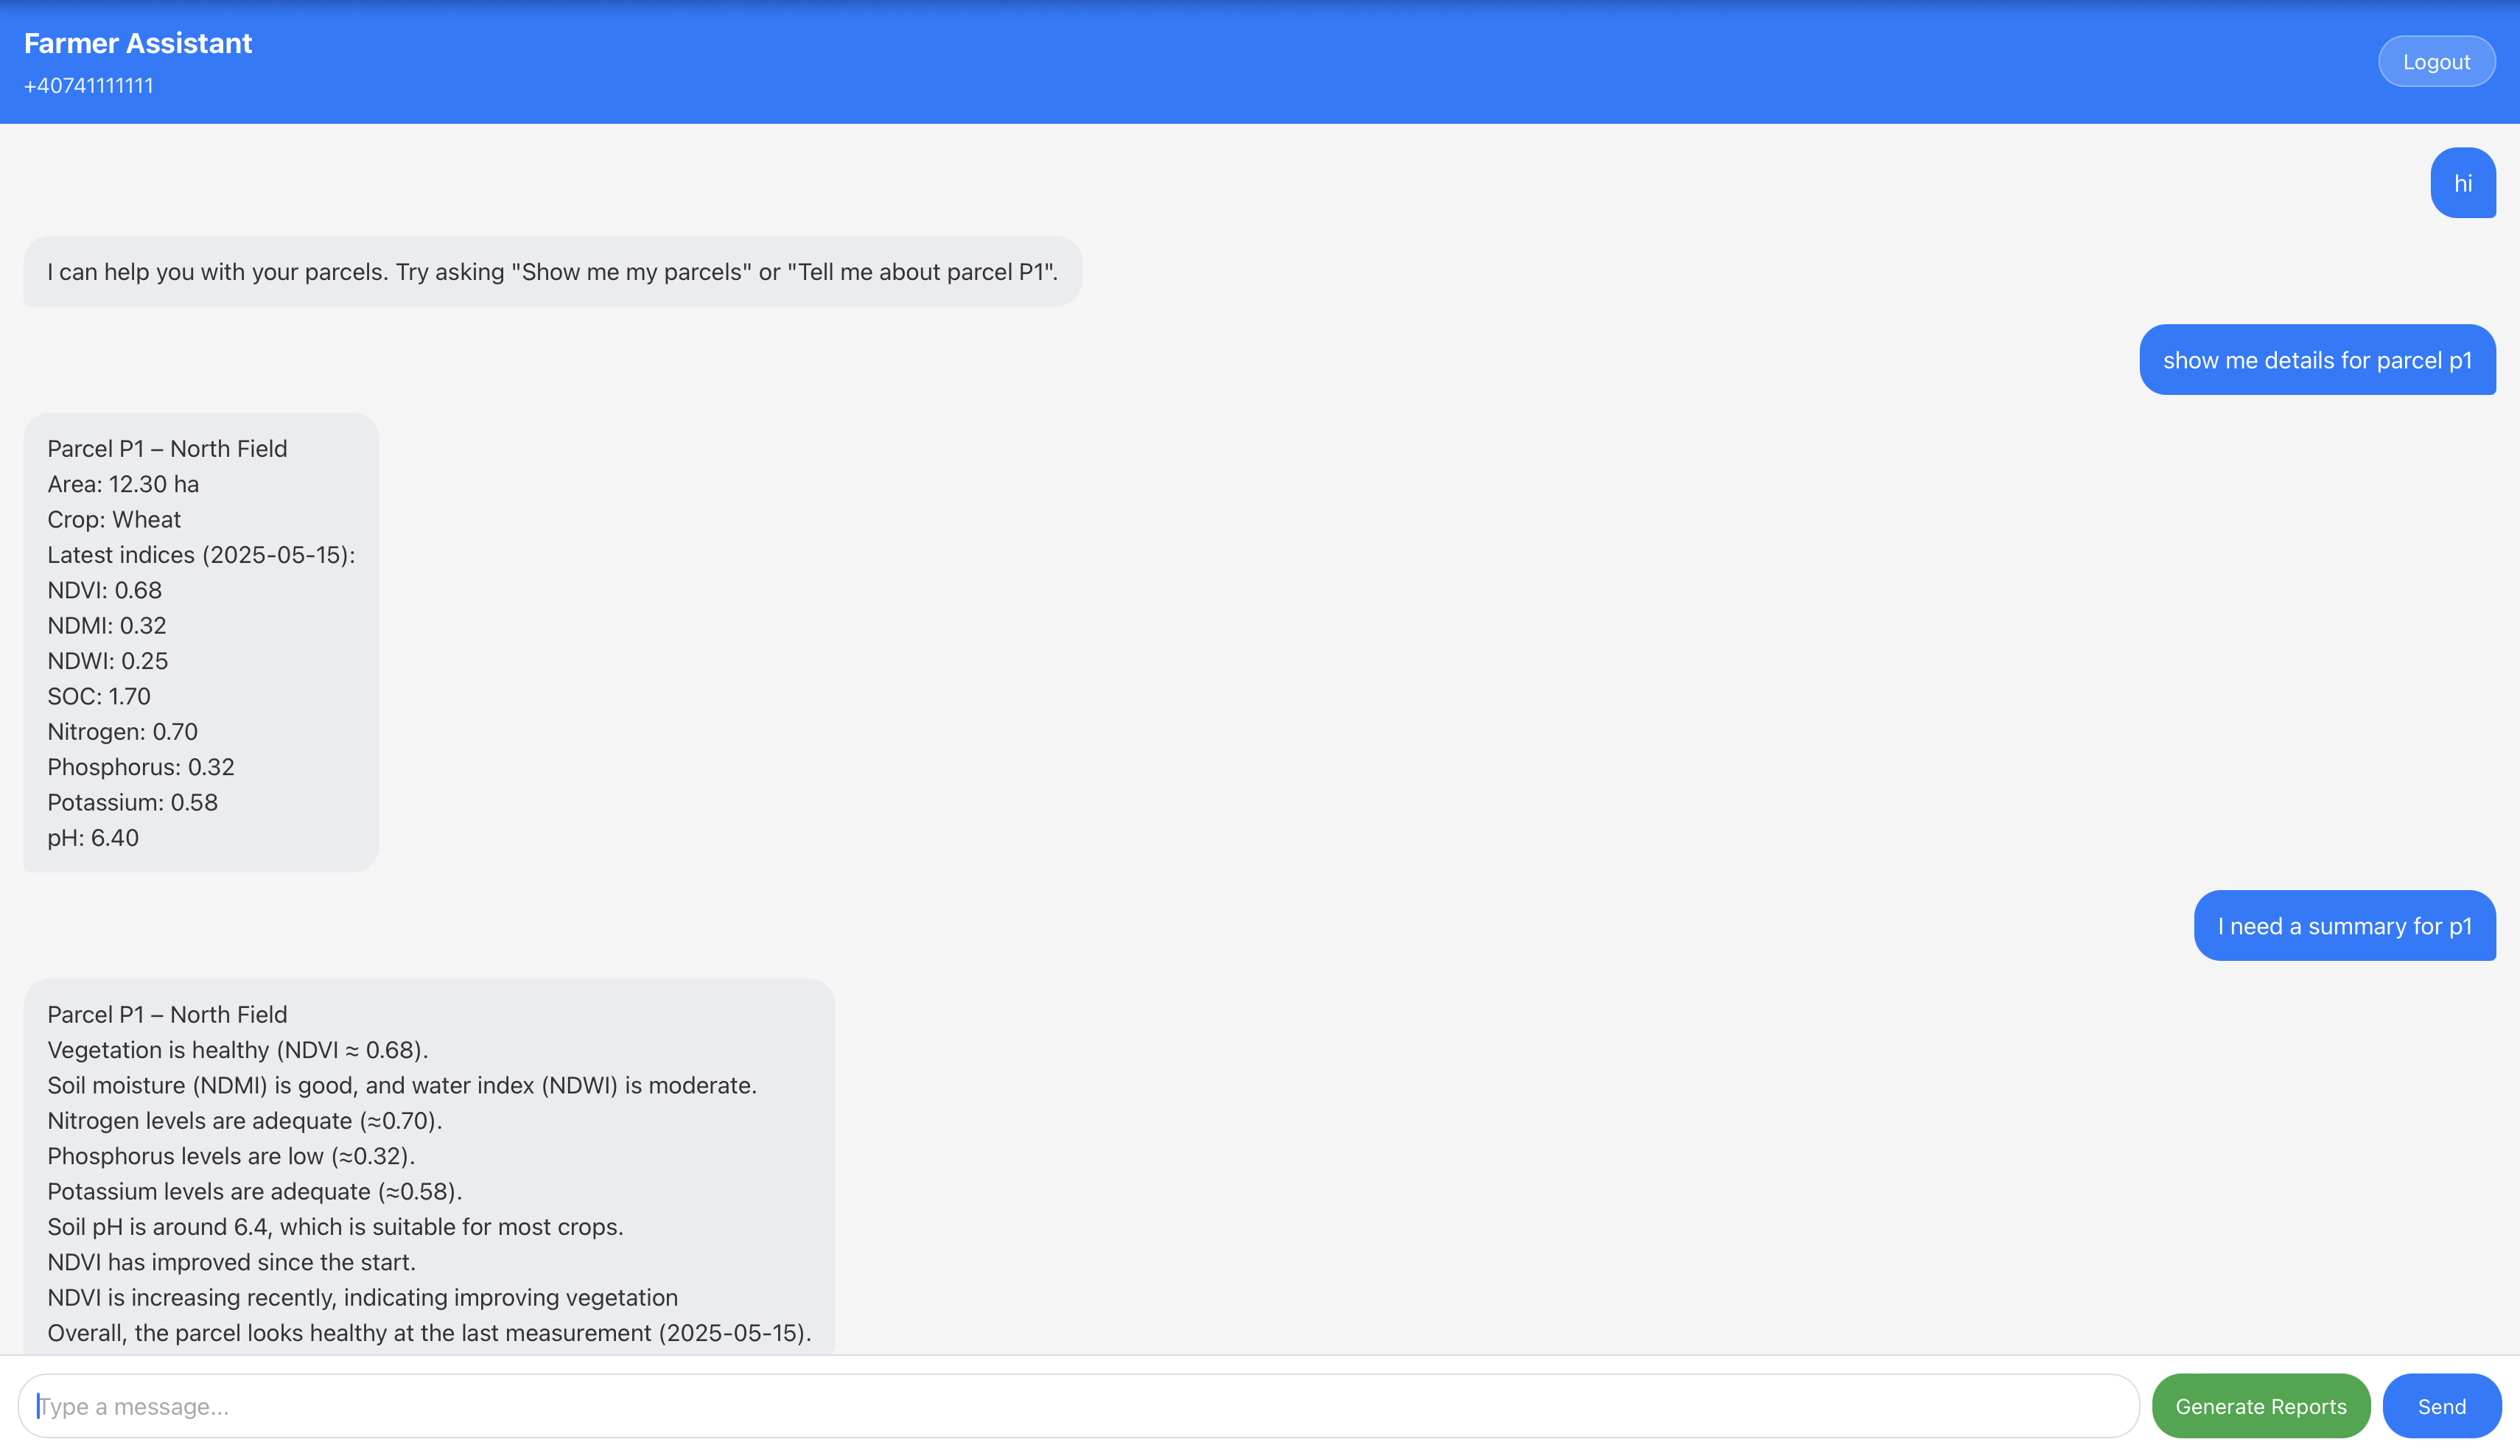Click 'Latest indices (2025-05-15)' text
The width and height of the screenshot is (2520, 1456).
pyautogui.click(x=201, y=555)
